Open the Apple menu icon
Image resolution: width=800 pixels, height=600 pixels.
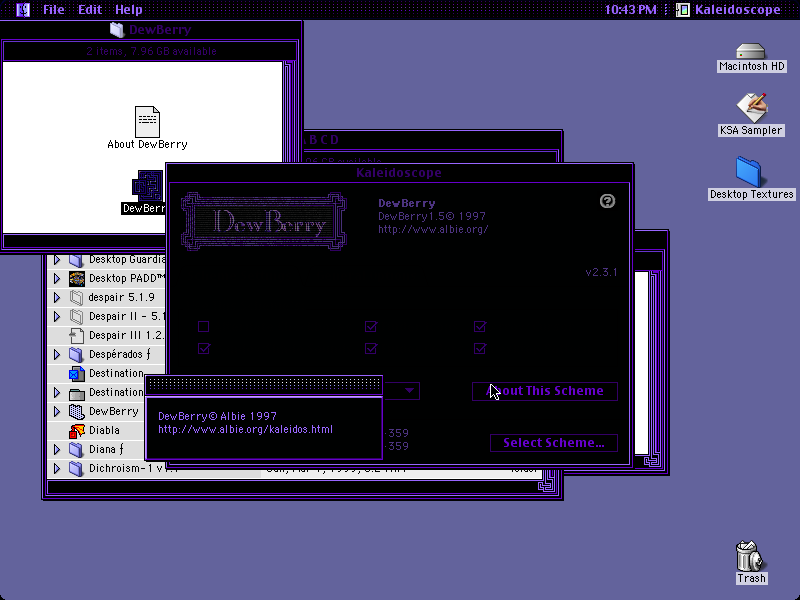pyautogui.click(x=23, y=10)
